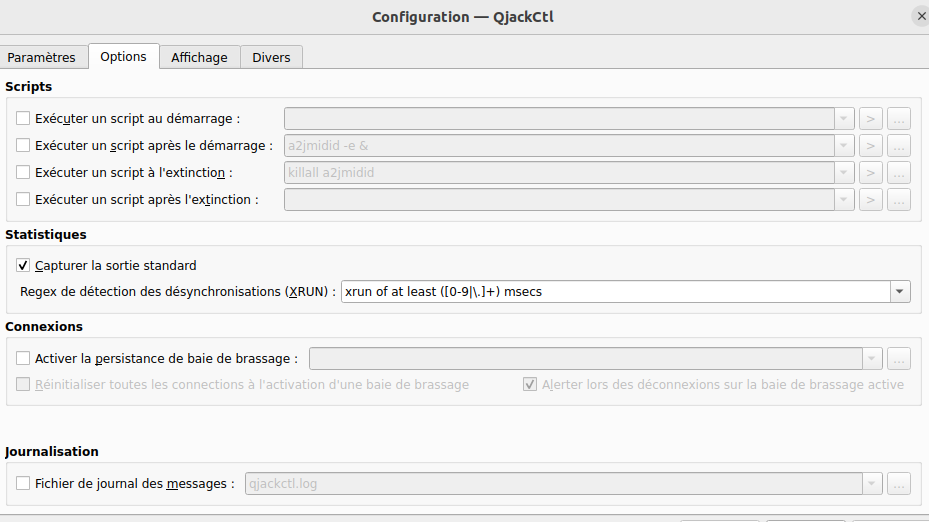
Task: Click the ">" button beside post-shutdown script field
Action: (870, 200)
